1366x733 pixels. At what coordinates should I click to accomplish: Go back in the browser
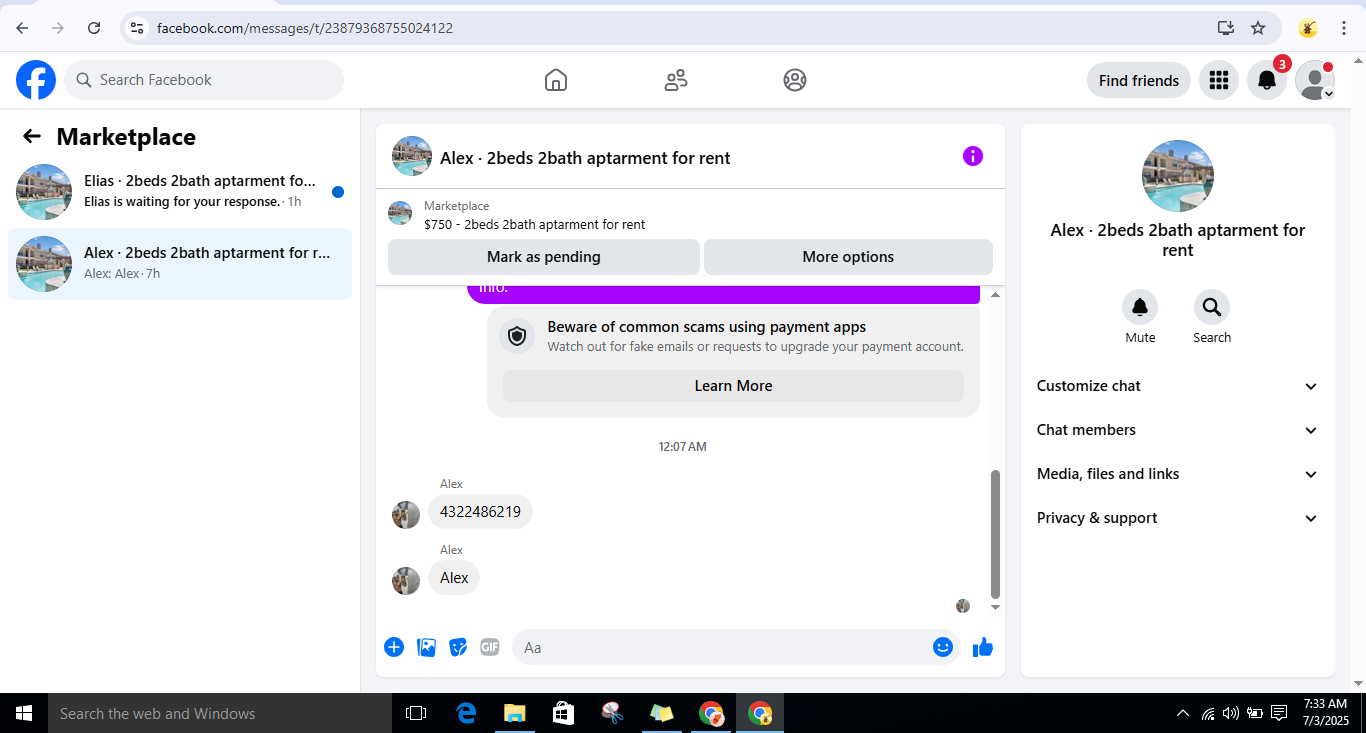tap(22, 28)
